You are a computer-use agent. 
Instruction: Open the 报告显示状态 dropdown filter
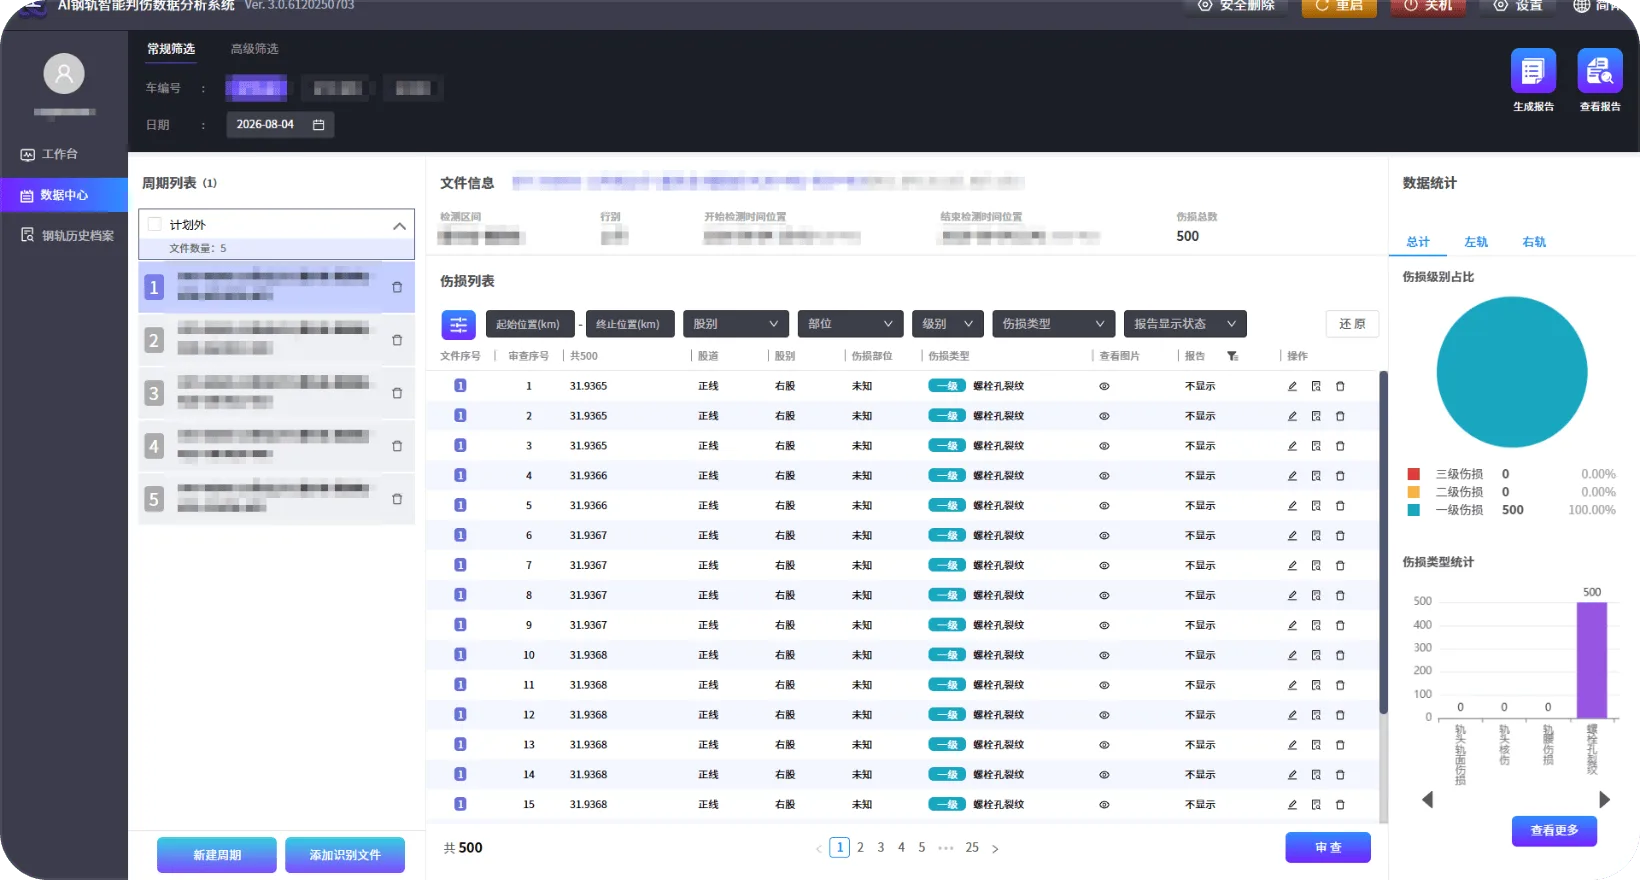point(1185,324)
